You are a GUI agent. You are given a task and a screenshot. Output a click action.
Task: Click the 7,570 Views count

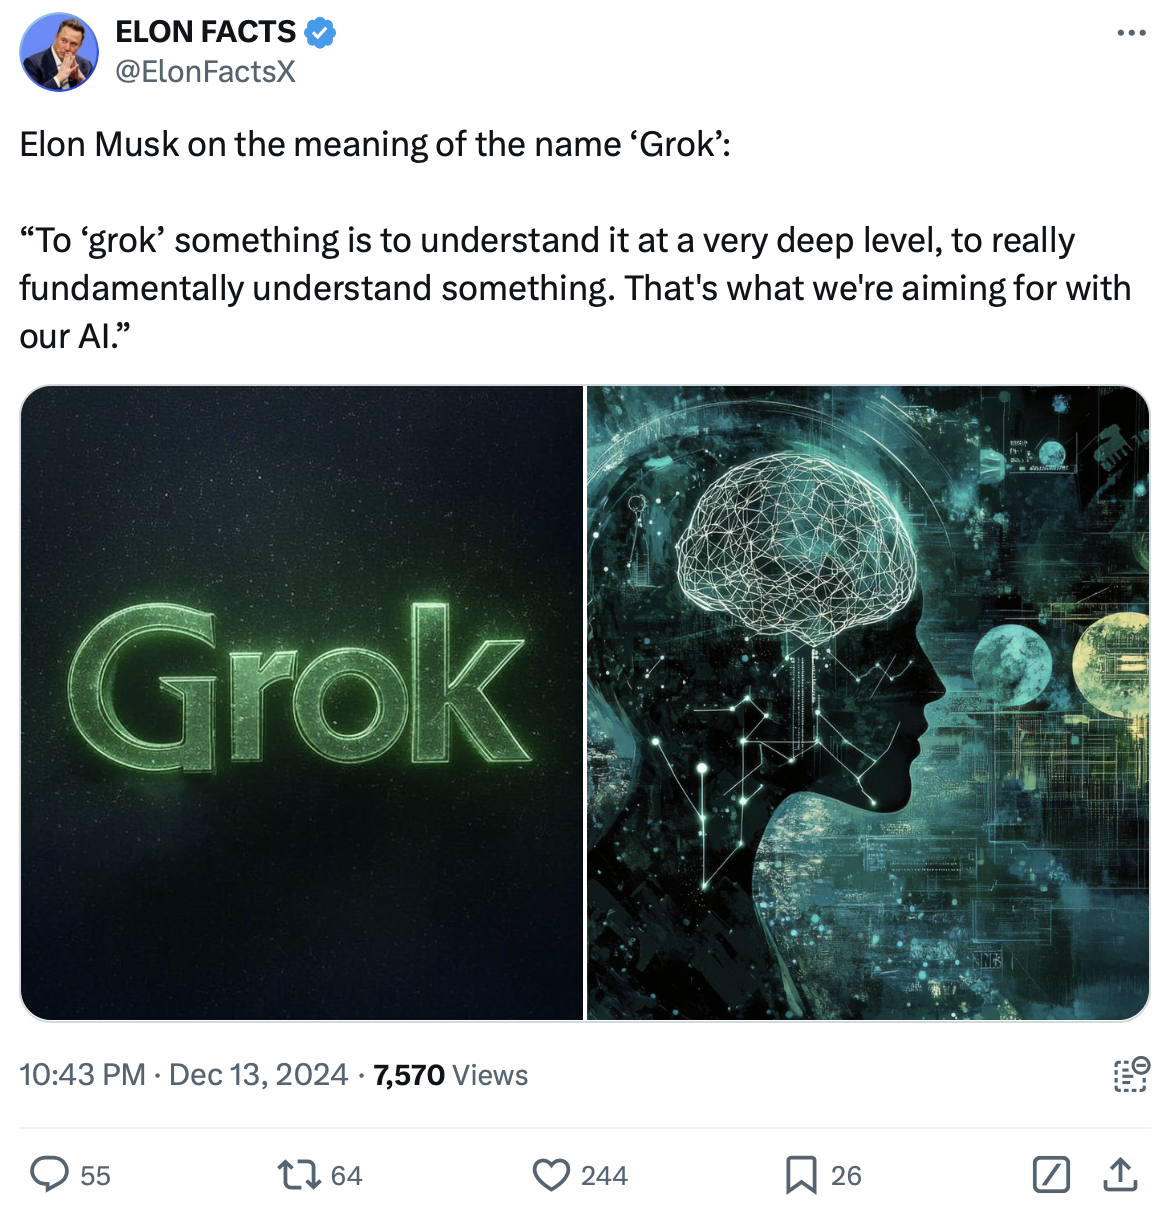(450, 1075)
